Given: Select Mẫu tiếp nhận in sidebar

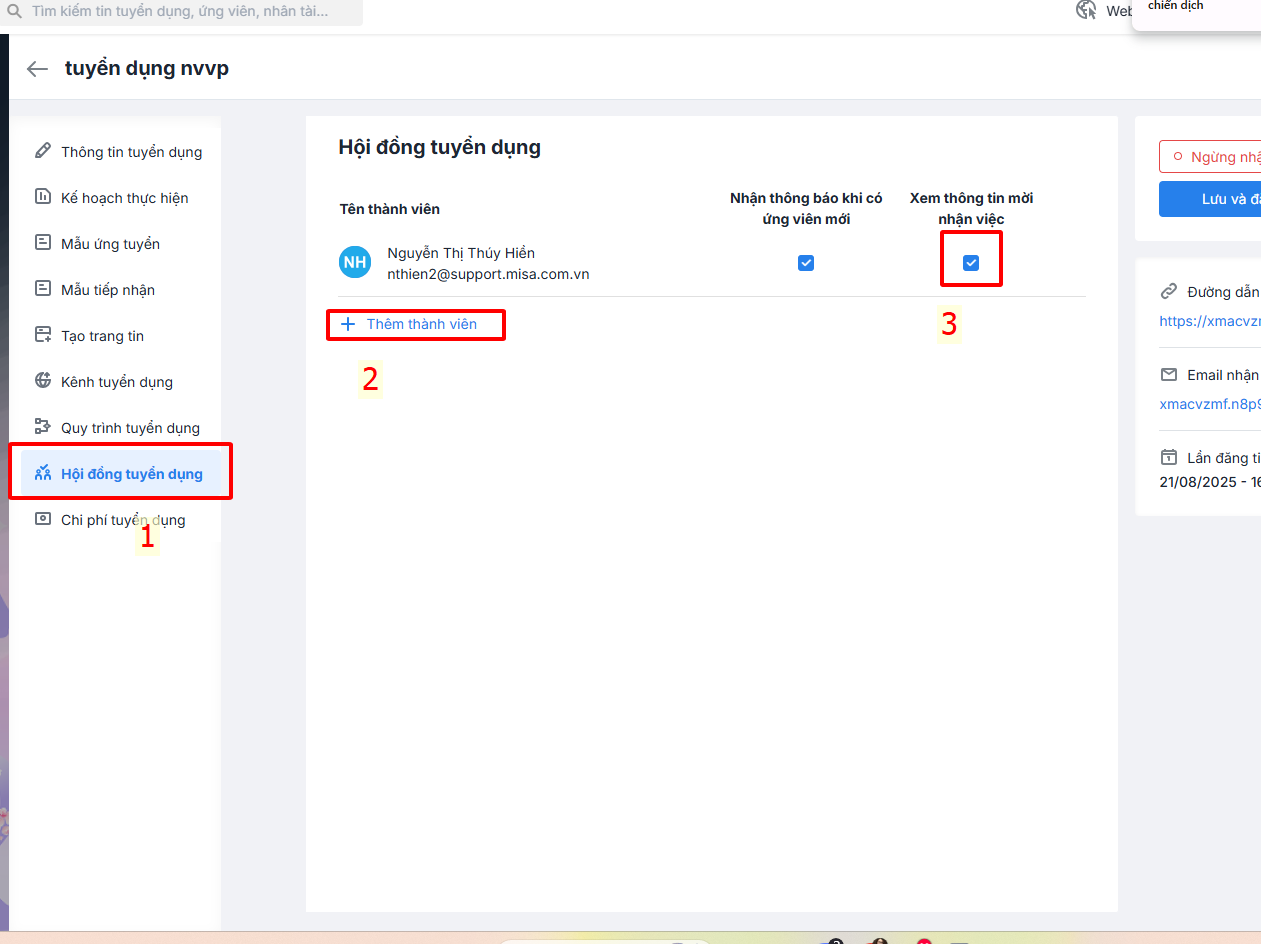Looking at the screenshot, I should (120, 290).
